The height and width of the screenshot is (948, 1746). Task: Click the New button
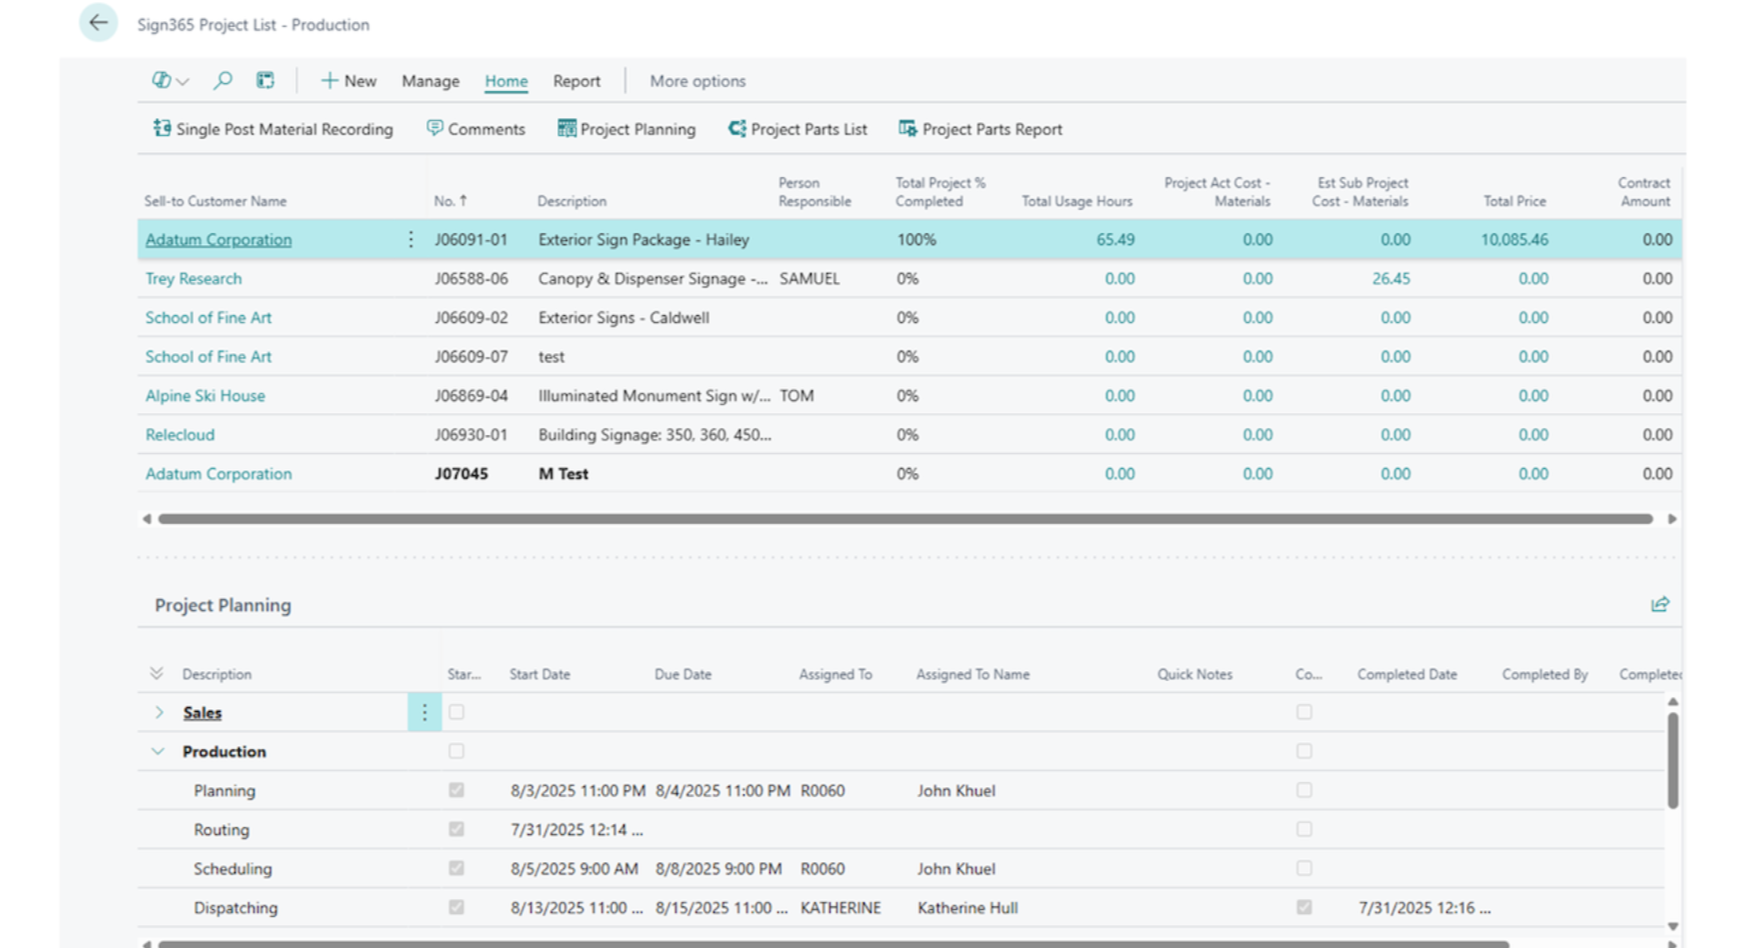tap(348, 81)
